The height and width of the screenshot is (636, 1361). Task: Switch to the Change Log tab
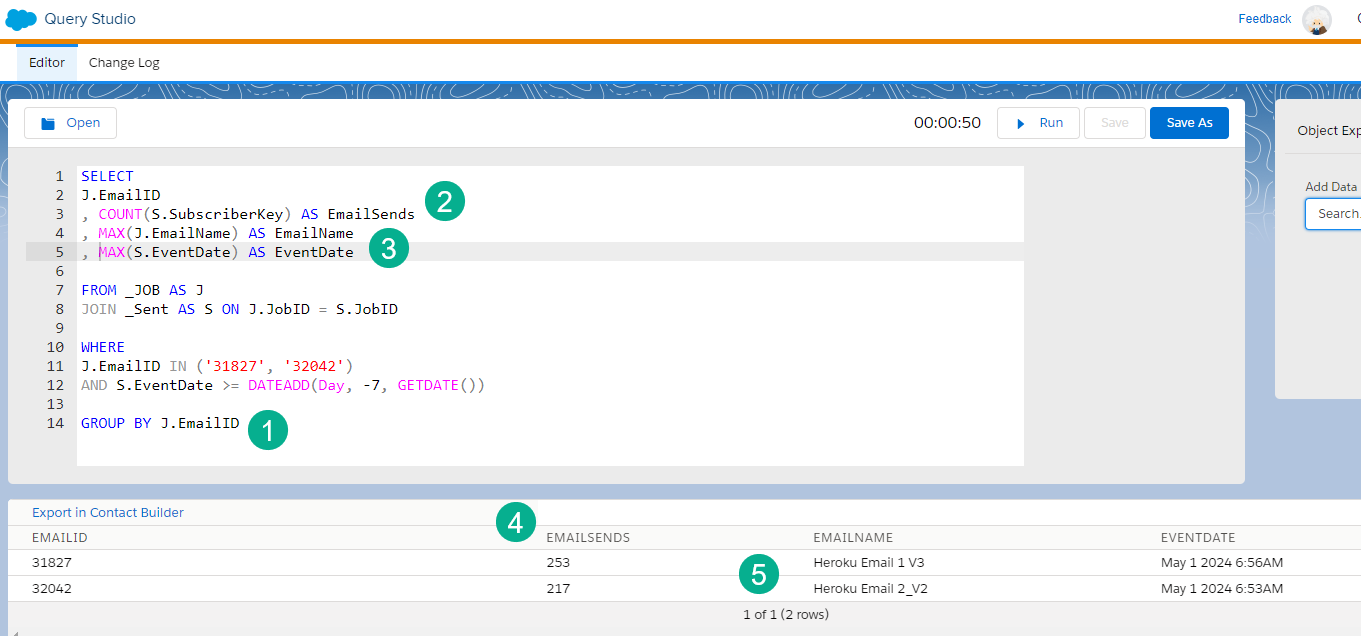(x=124, y=62)
